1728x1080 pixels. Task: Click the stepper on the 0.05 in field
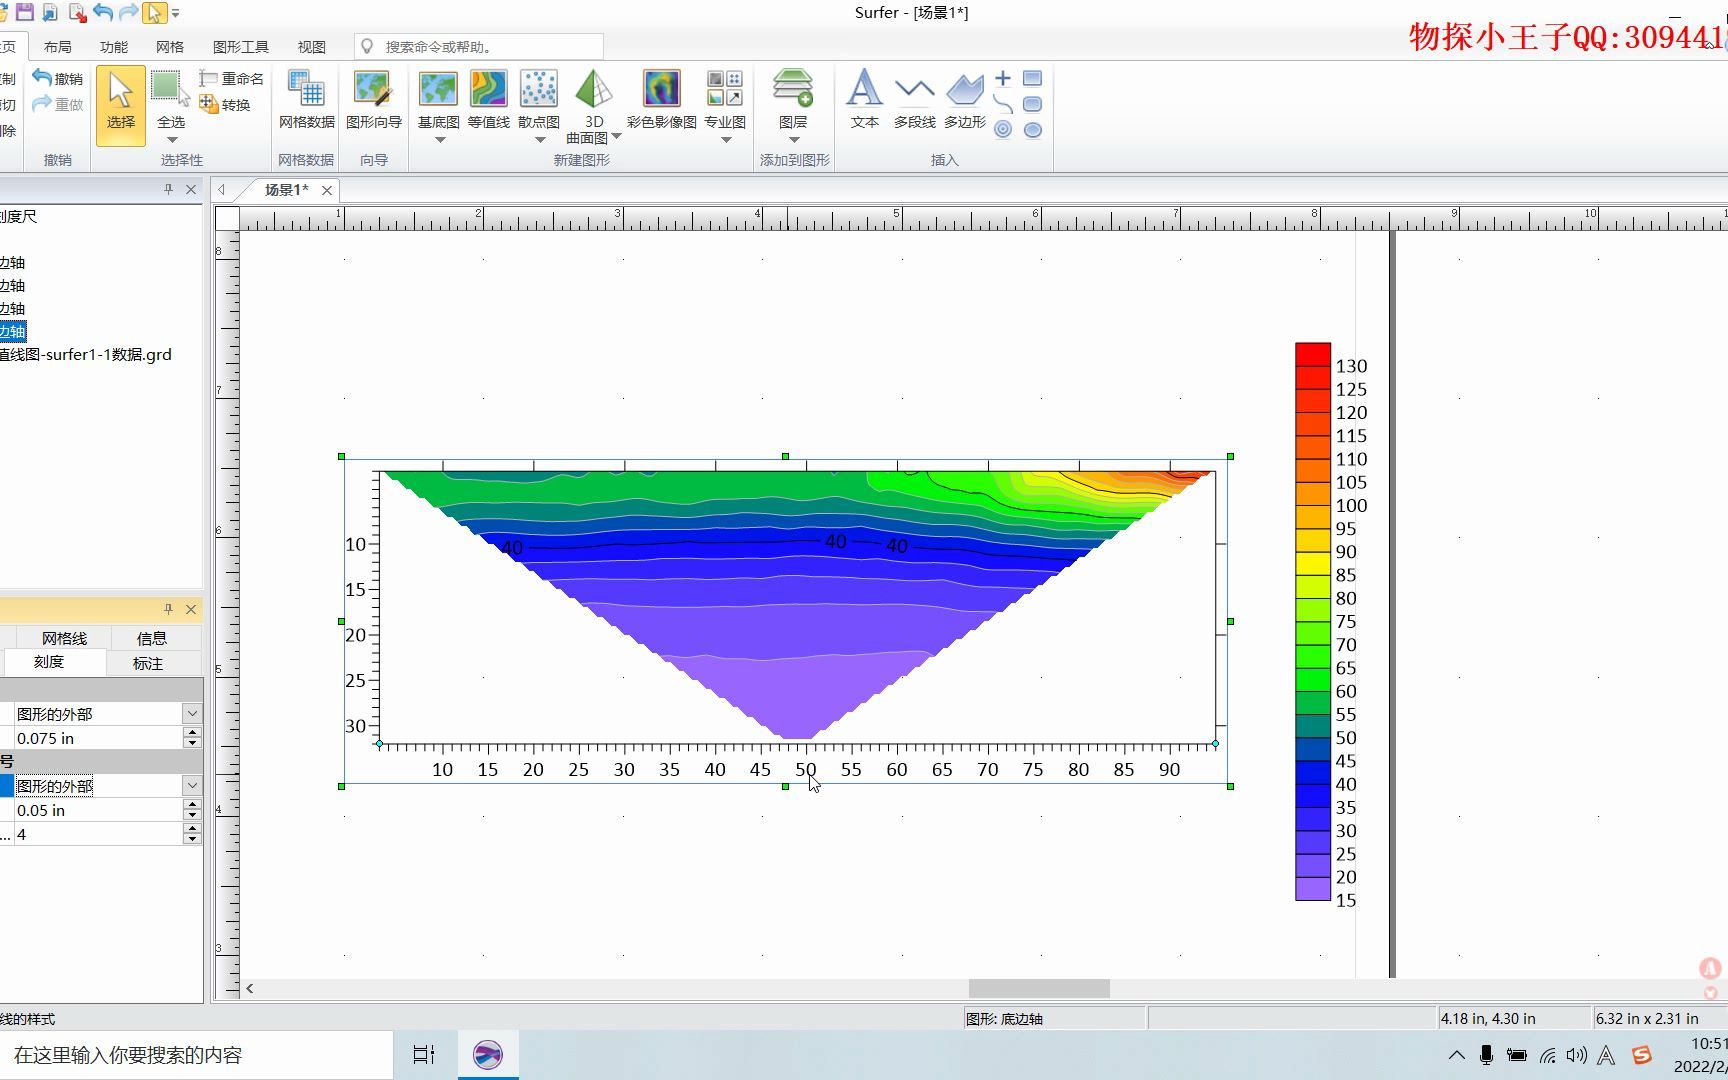click(192, 810)
